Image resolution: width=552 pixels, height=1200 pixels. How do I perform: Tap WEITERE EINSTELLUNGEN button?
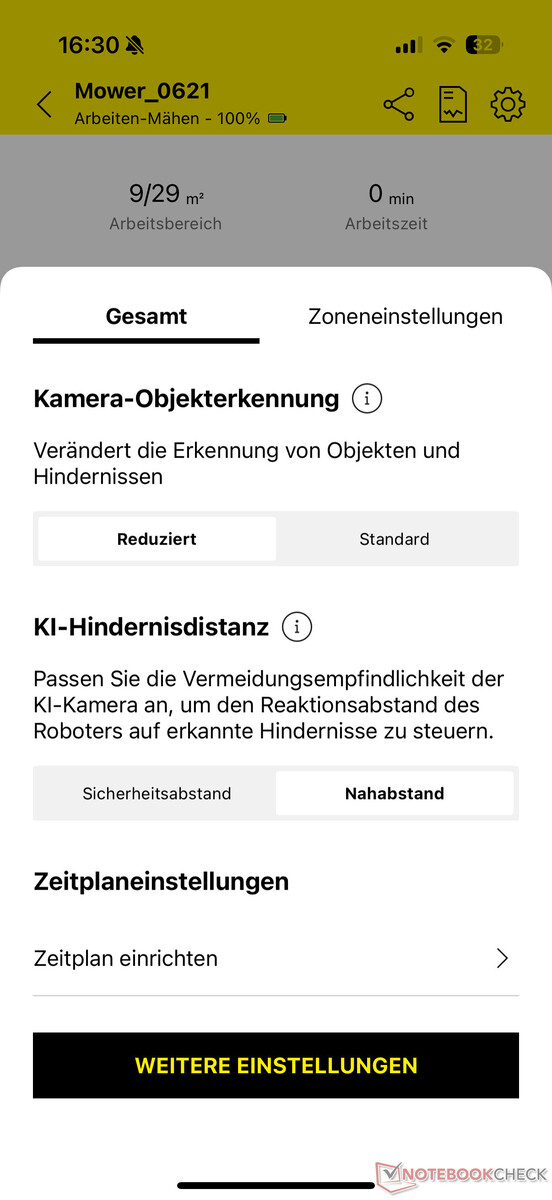pyautogui.click(x=276, y=1066)
